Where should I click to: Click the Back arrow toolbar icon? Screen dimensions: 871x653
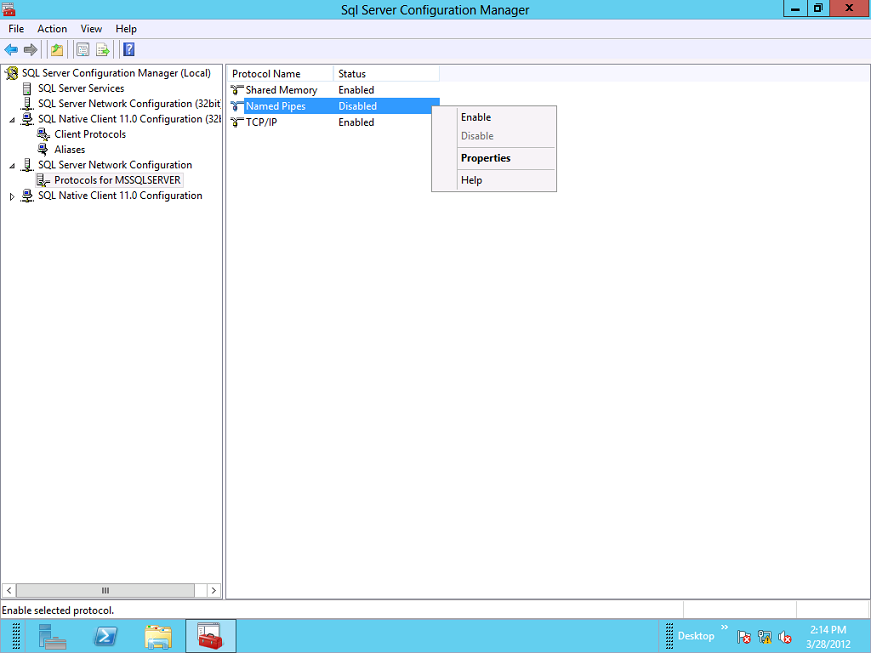pos(11,50)
